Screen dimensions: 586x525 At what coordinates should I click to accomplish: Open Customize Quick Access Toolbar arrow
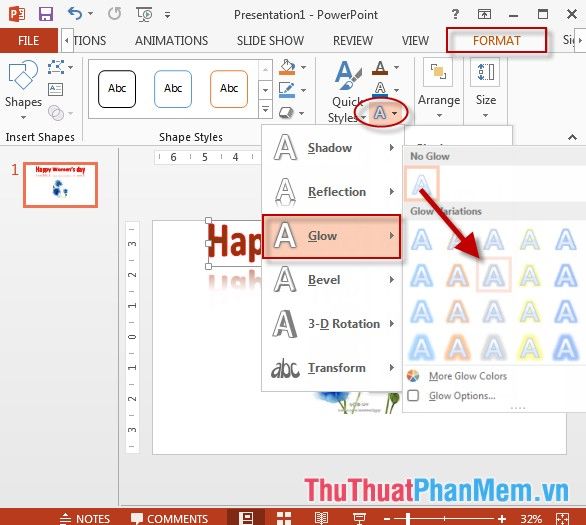tap(167, 15)
